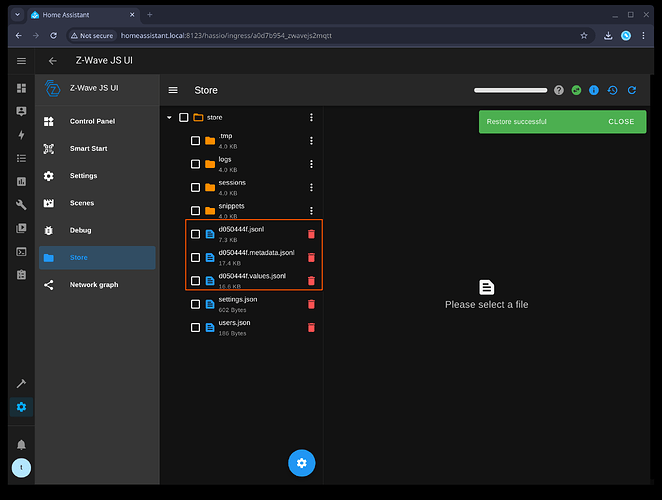Open the Home Assistant sidebar hamburger menu
Viewport: 662px width, 500px height.
tap(21, 61)
